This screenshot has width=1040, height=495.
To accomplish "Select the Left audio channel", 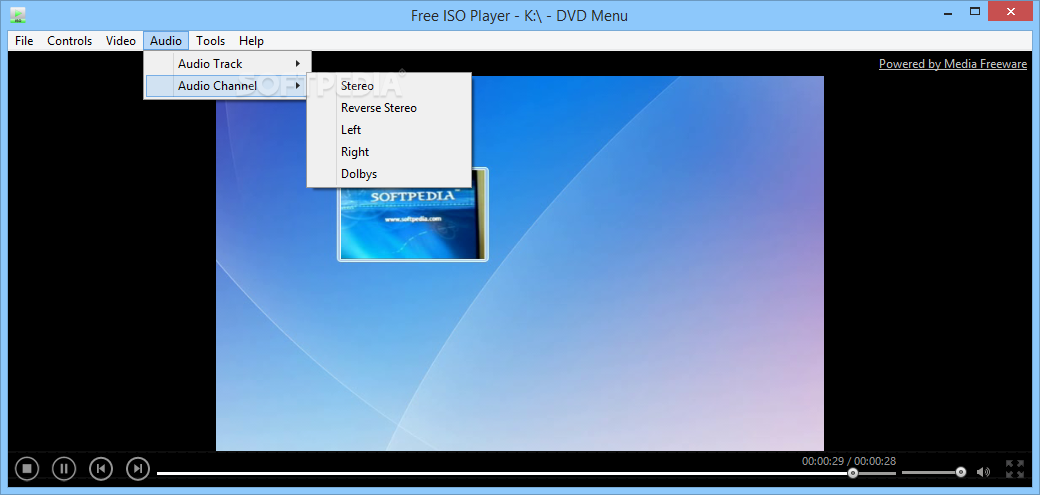I will click(389, 129).
